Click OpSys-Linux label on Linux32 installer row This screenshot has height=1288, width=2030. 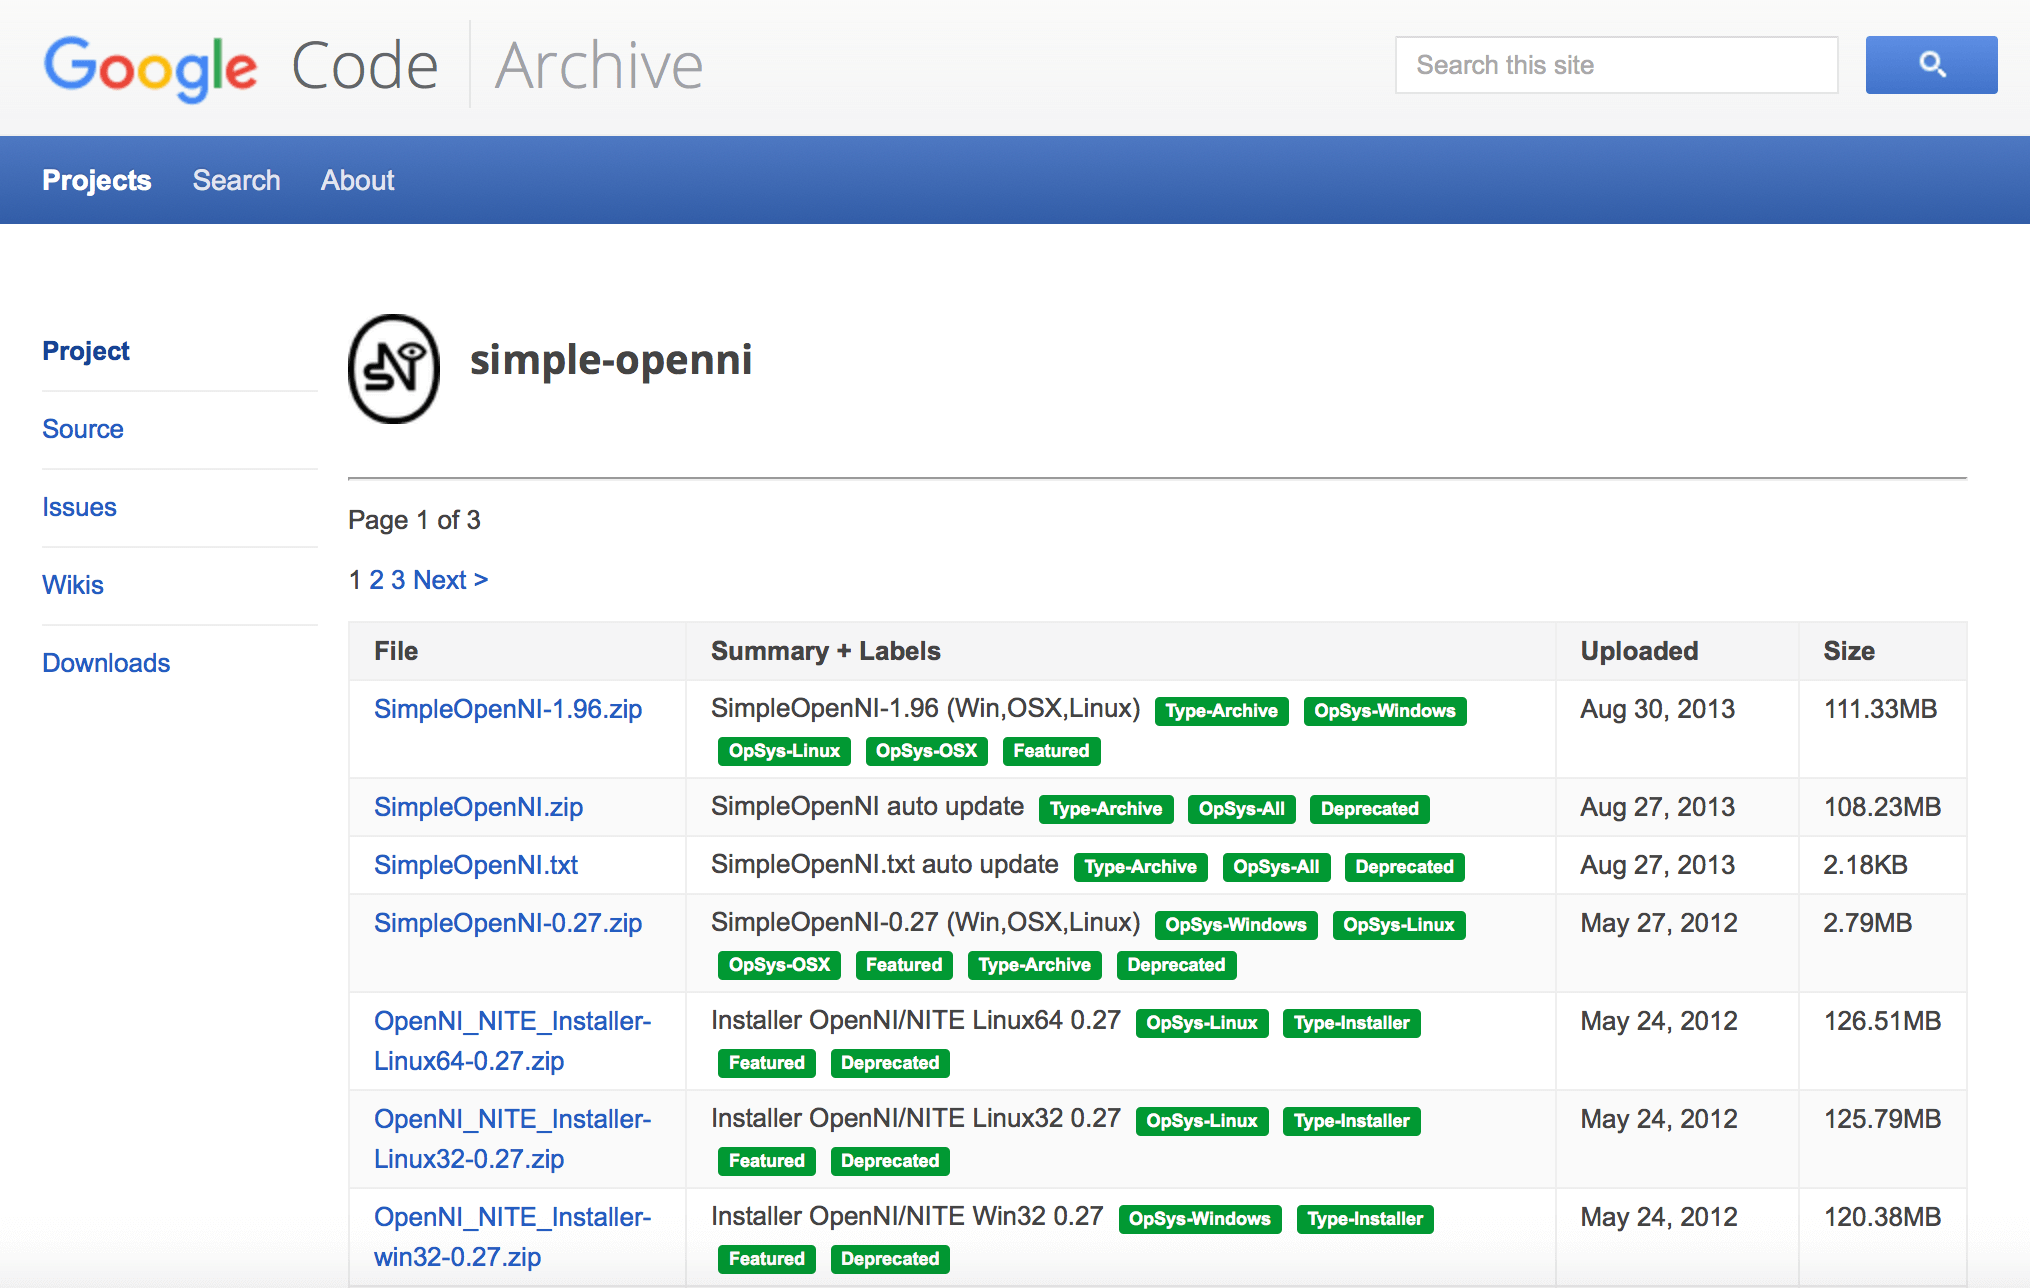(x=1202, y=1121)
